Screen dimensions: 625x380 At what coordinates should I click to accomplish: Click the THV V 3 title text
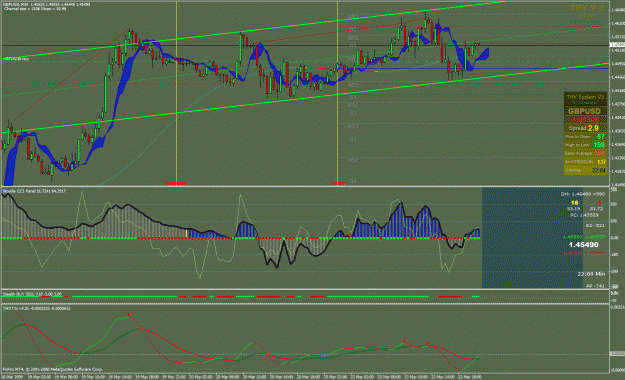coord(587,8)
